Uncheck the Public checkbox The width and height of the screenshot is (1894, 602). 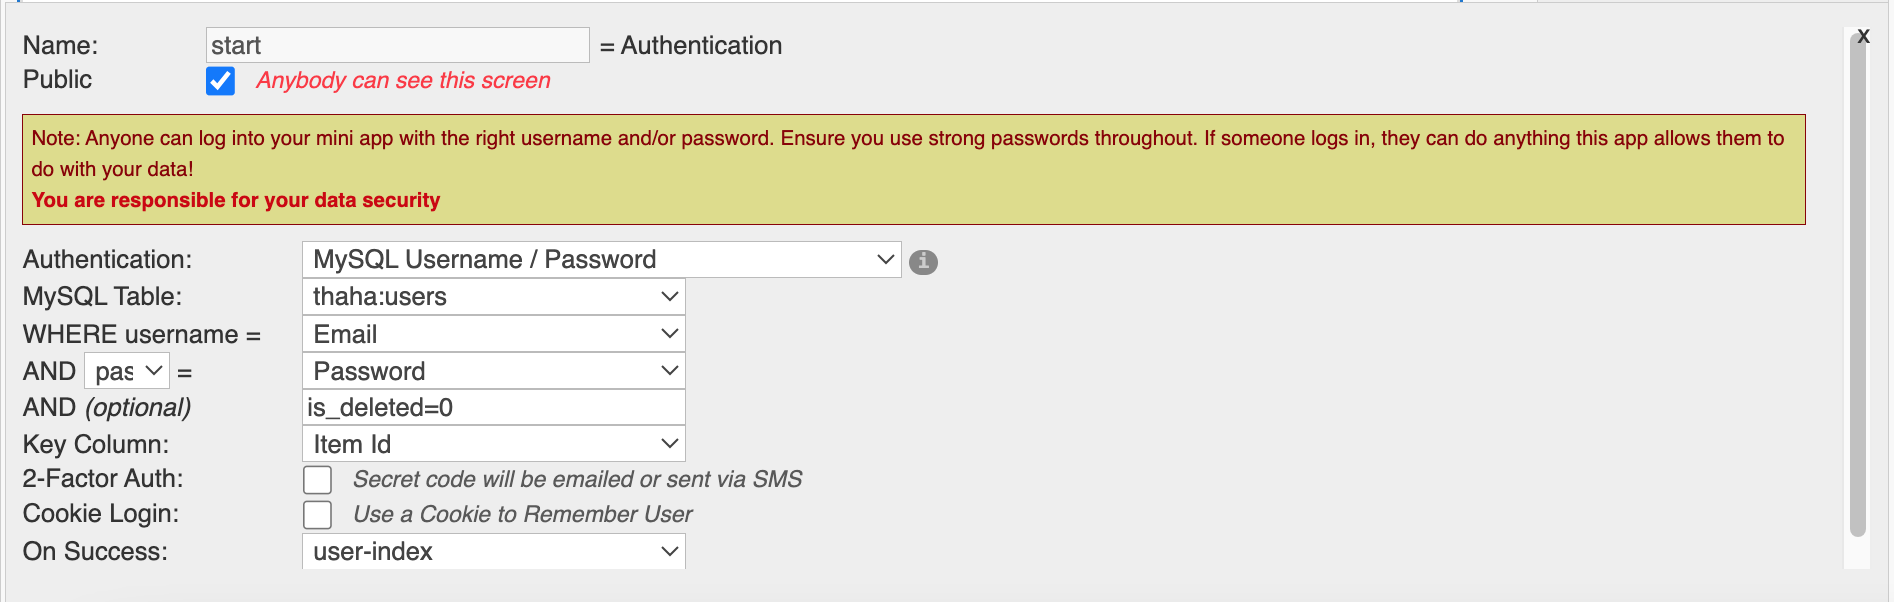coord(220,81)
